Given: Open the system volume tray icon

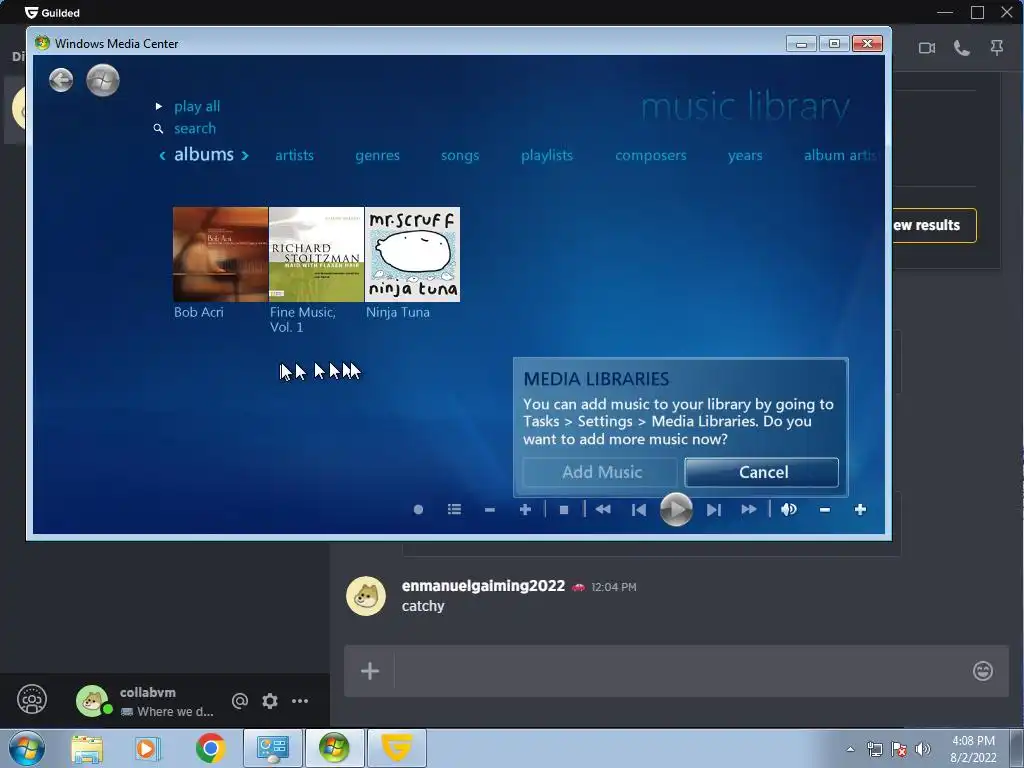Looking at the screenshot, I should tap(923, 749).
